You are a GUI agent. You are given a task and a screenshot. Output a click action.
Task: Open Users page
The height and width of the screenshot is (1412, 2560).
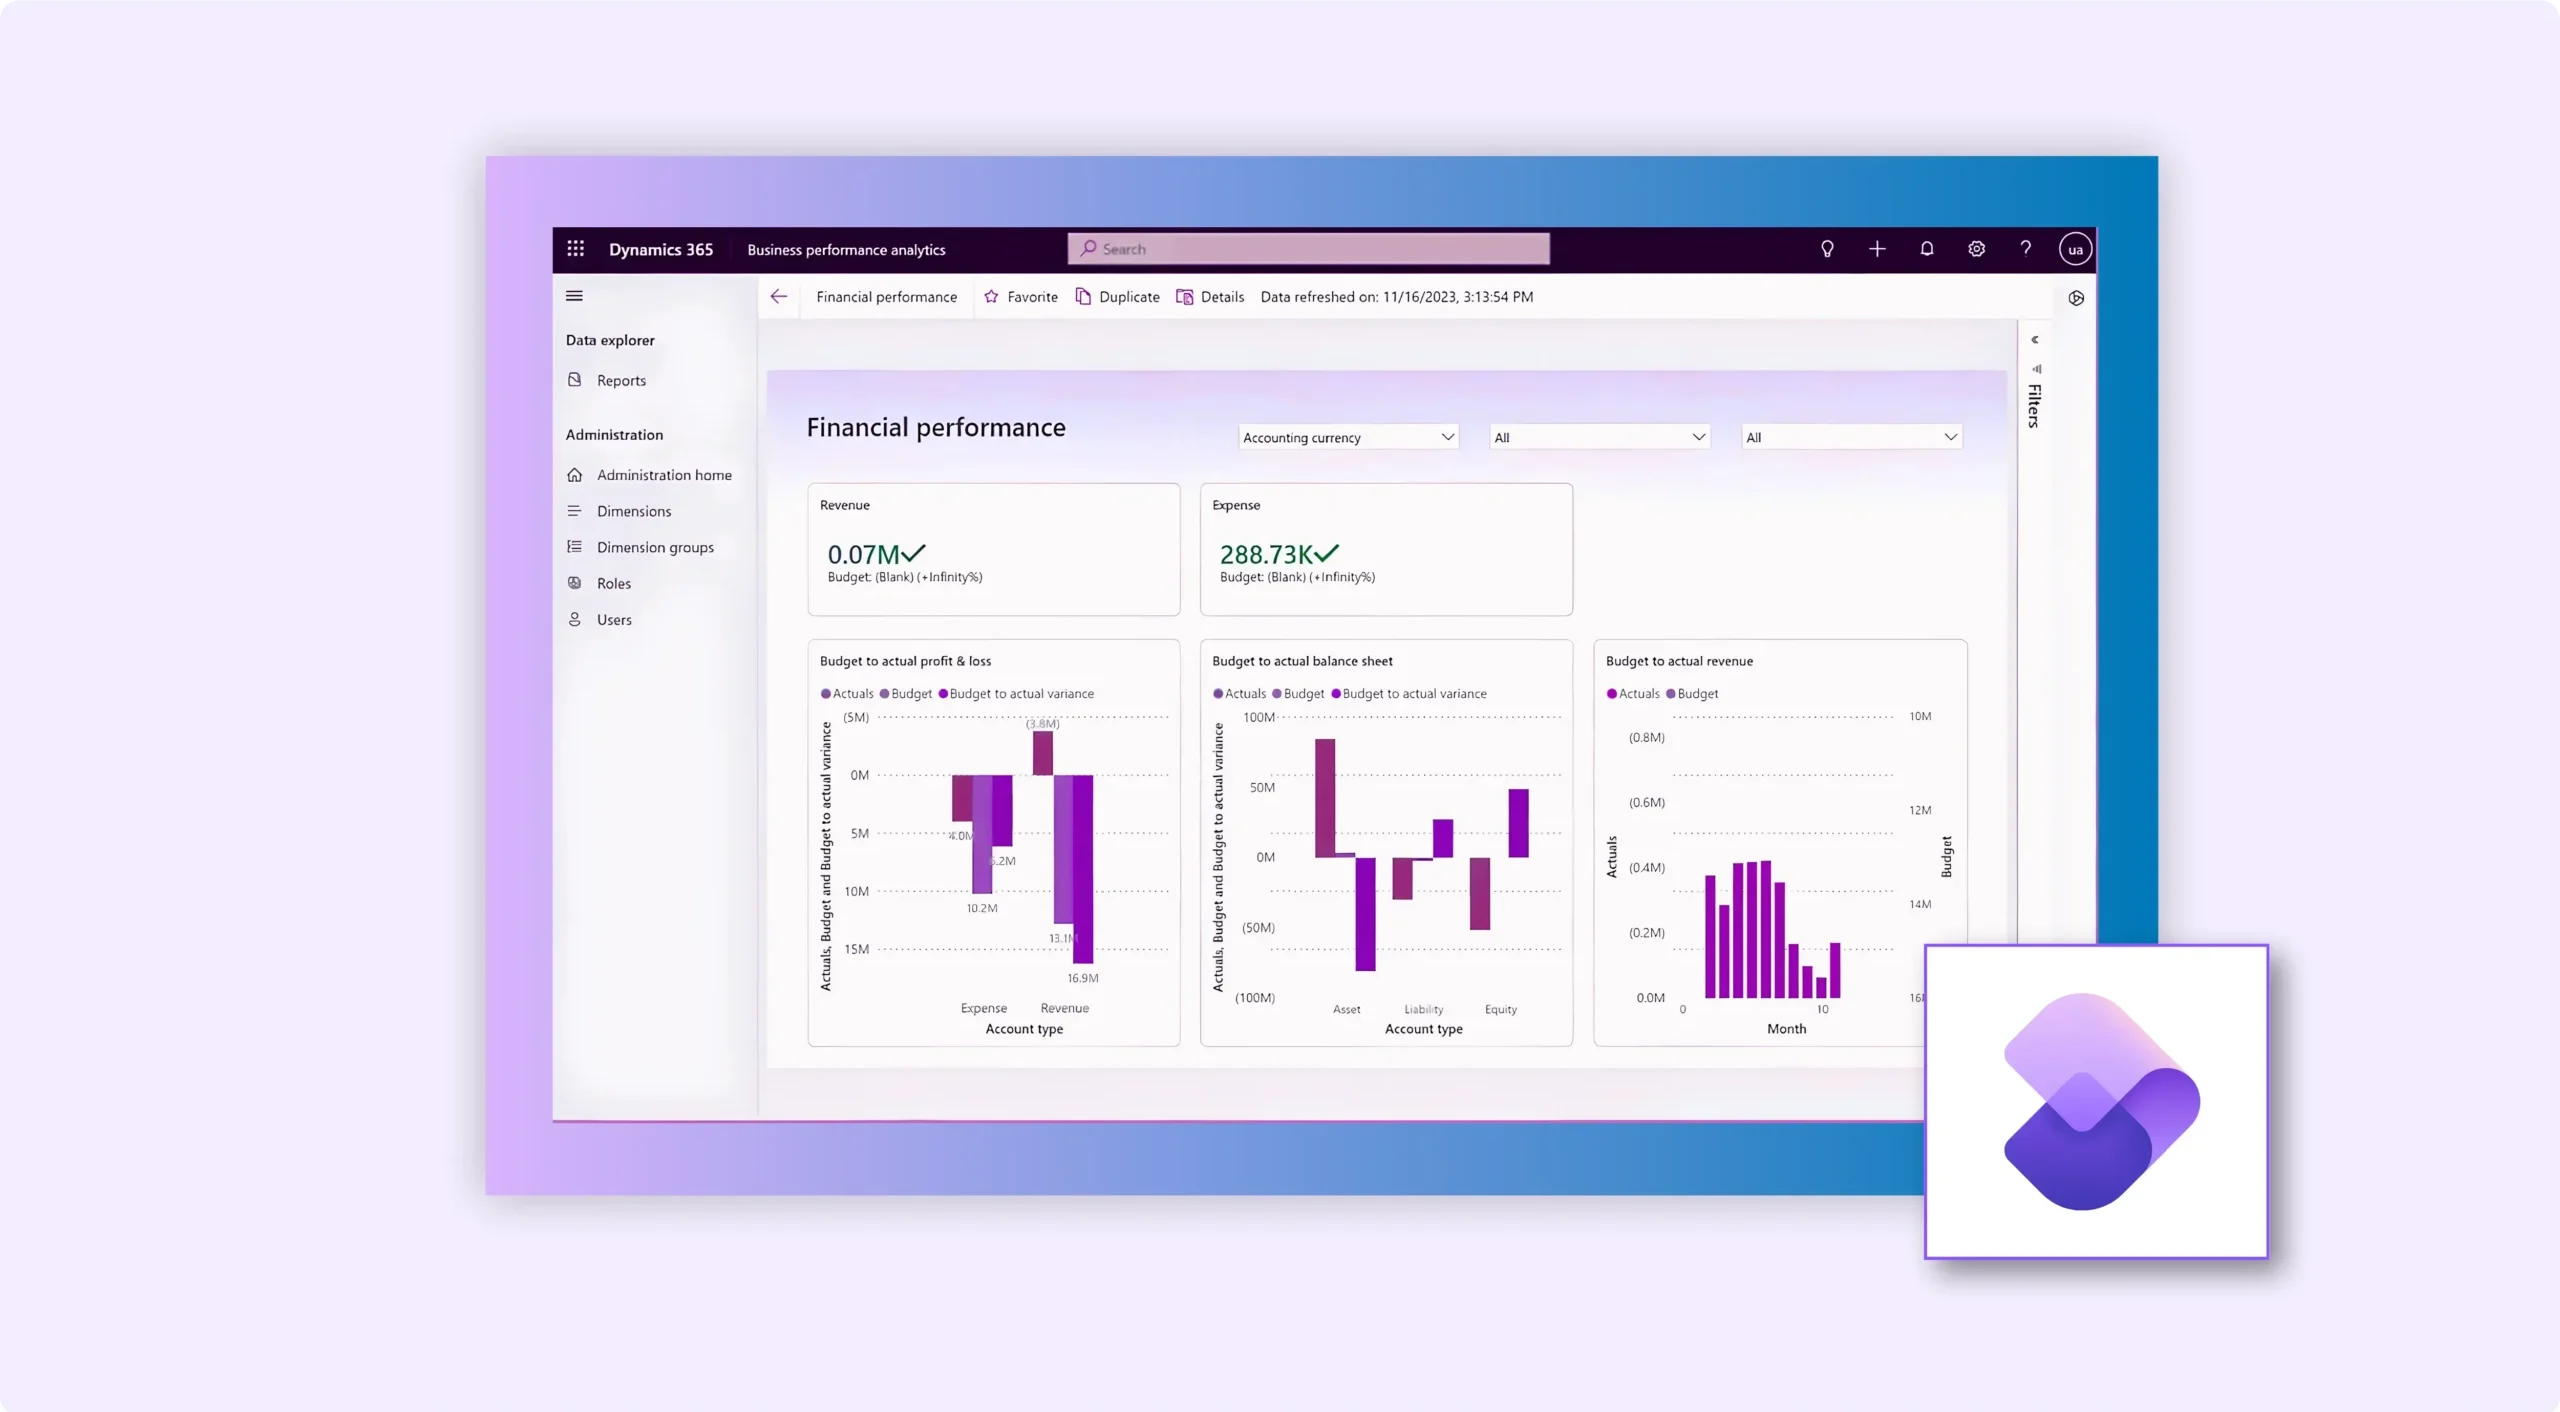click(614, 620)
